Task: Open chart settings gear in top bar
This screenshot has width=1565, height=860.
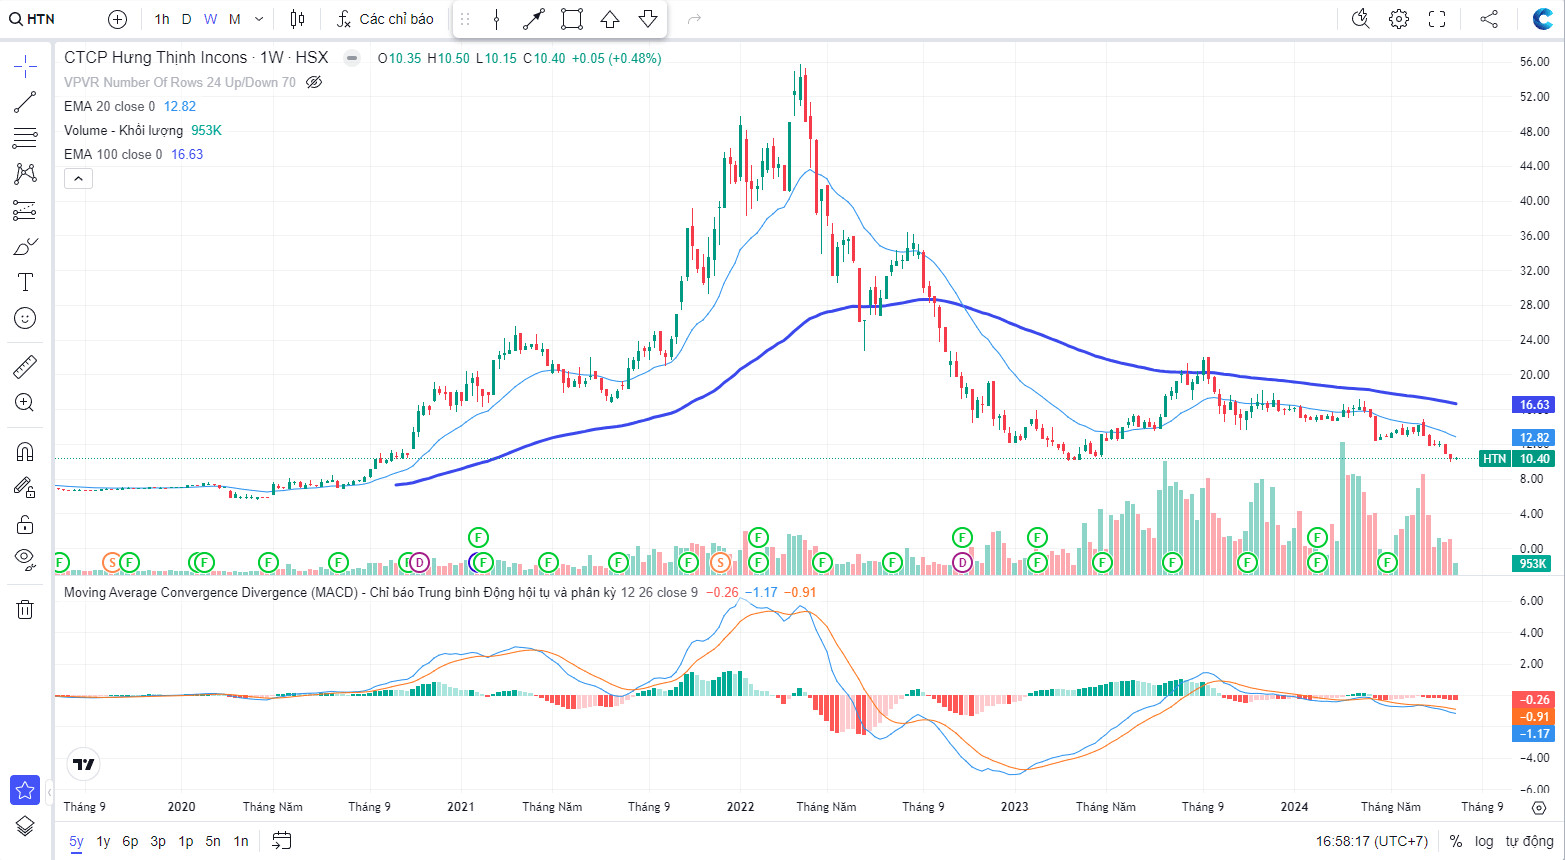Action: [x=1399, y=19]
